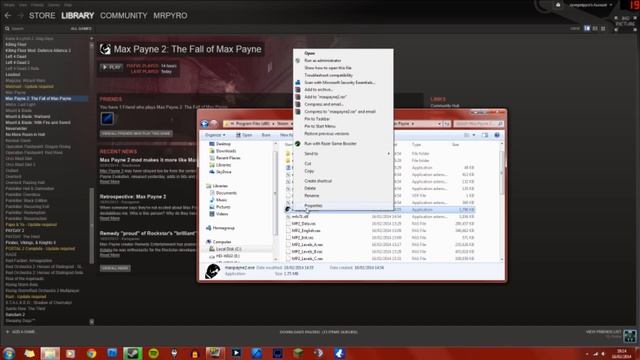The image size is (640, 360).
Task: Click the Steam Big Picture button
Action: 625,24
